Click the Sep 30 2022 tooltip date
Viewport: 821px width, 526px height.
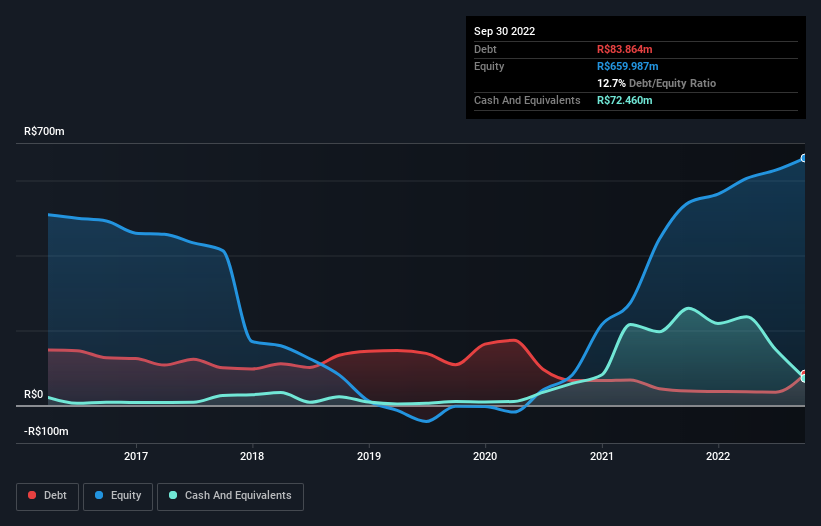coord(504,31)
